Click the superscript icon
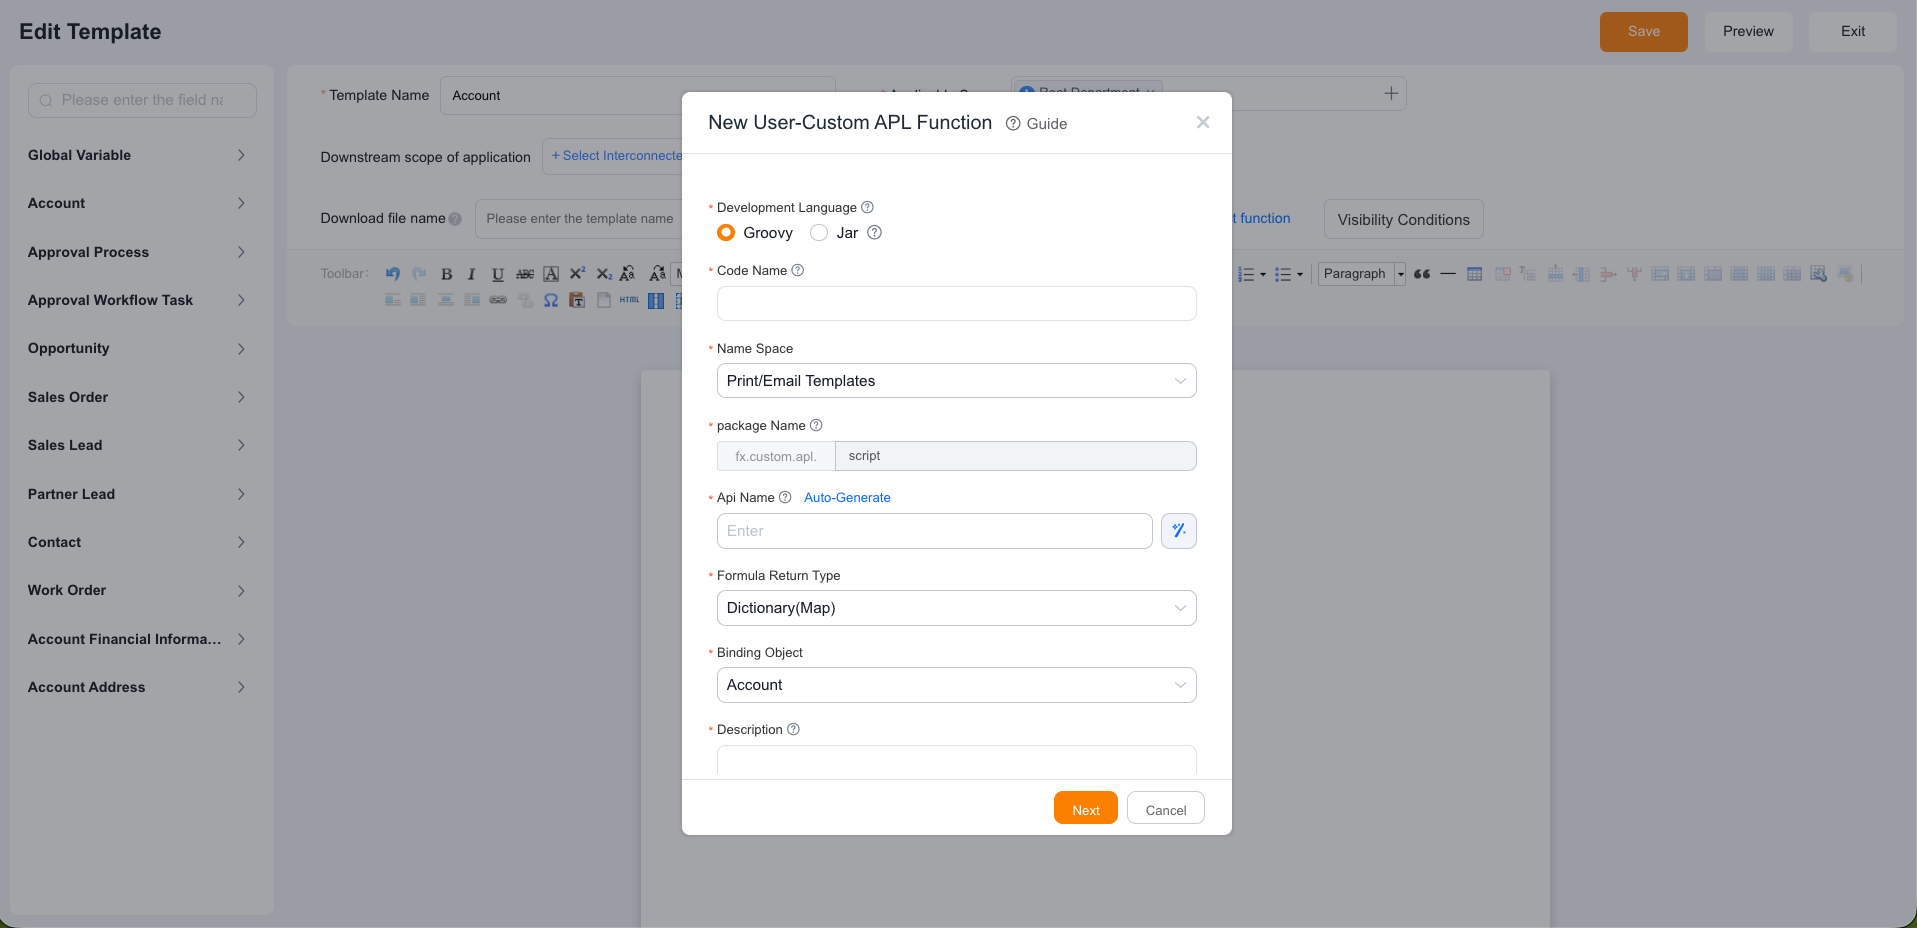The image size is (1917, 928). pyautogui.click(x=577, y=273)
